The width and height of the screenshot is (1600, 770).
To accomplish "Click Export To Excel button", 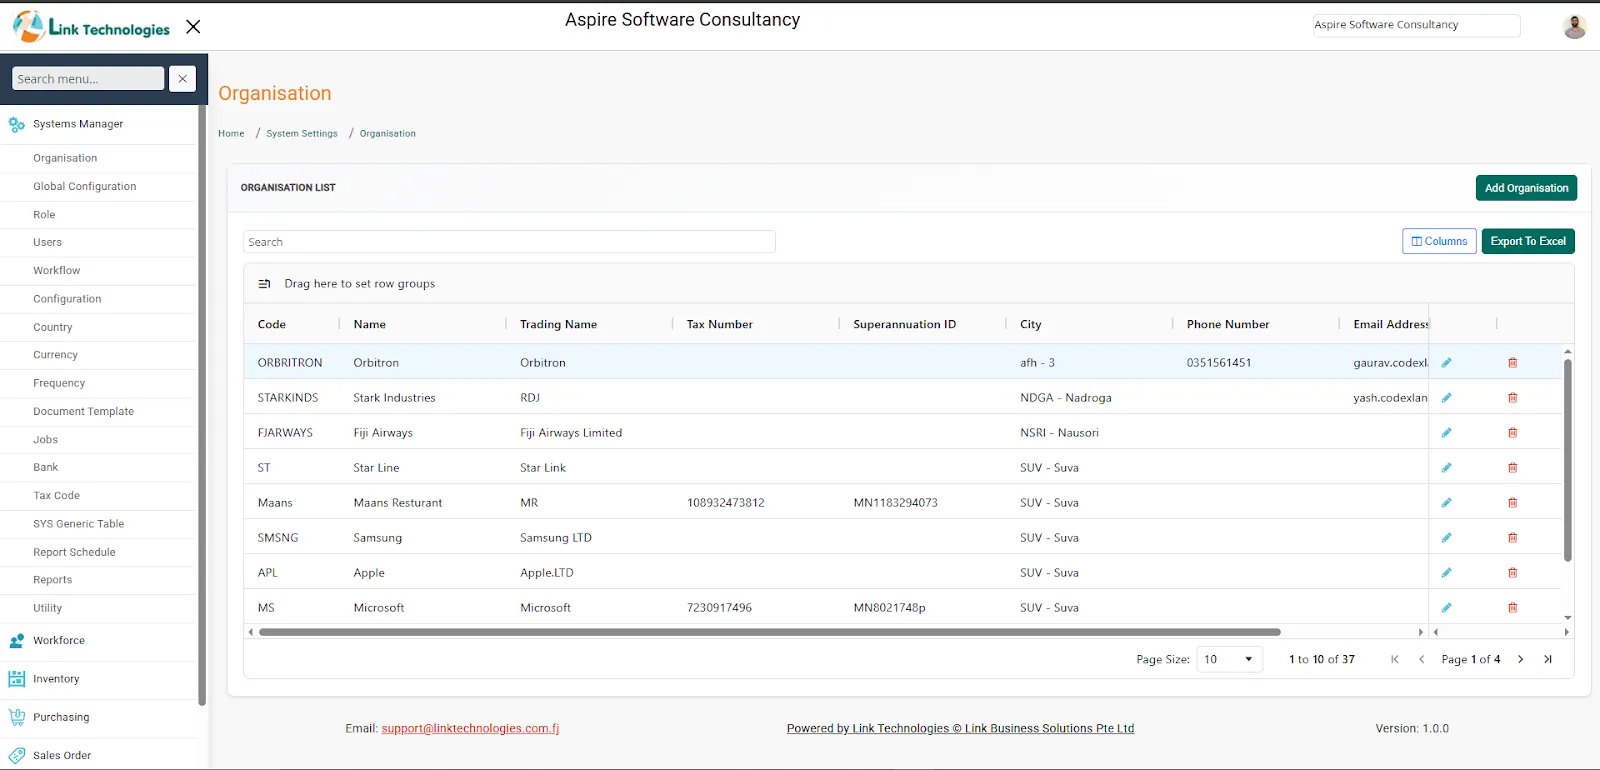I will click(x=1528, y=241).
